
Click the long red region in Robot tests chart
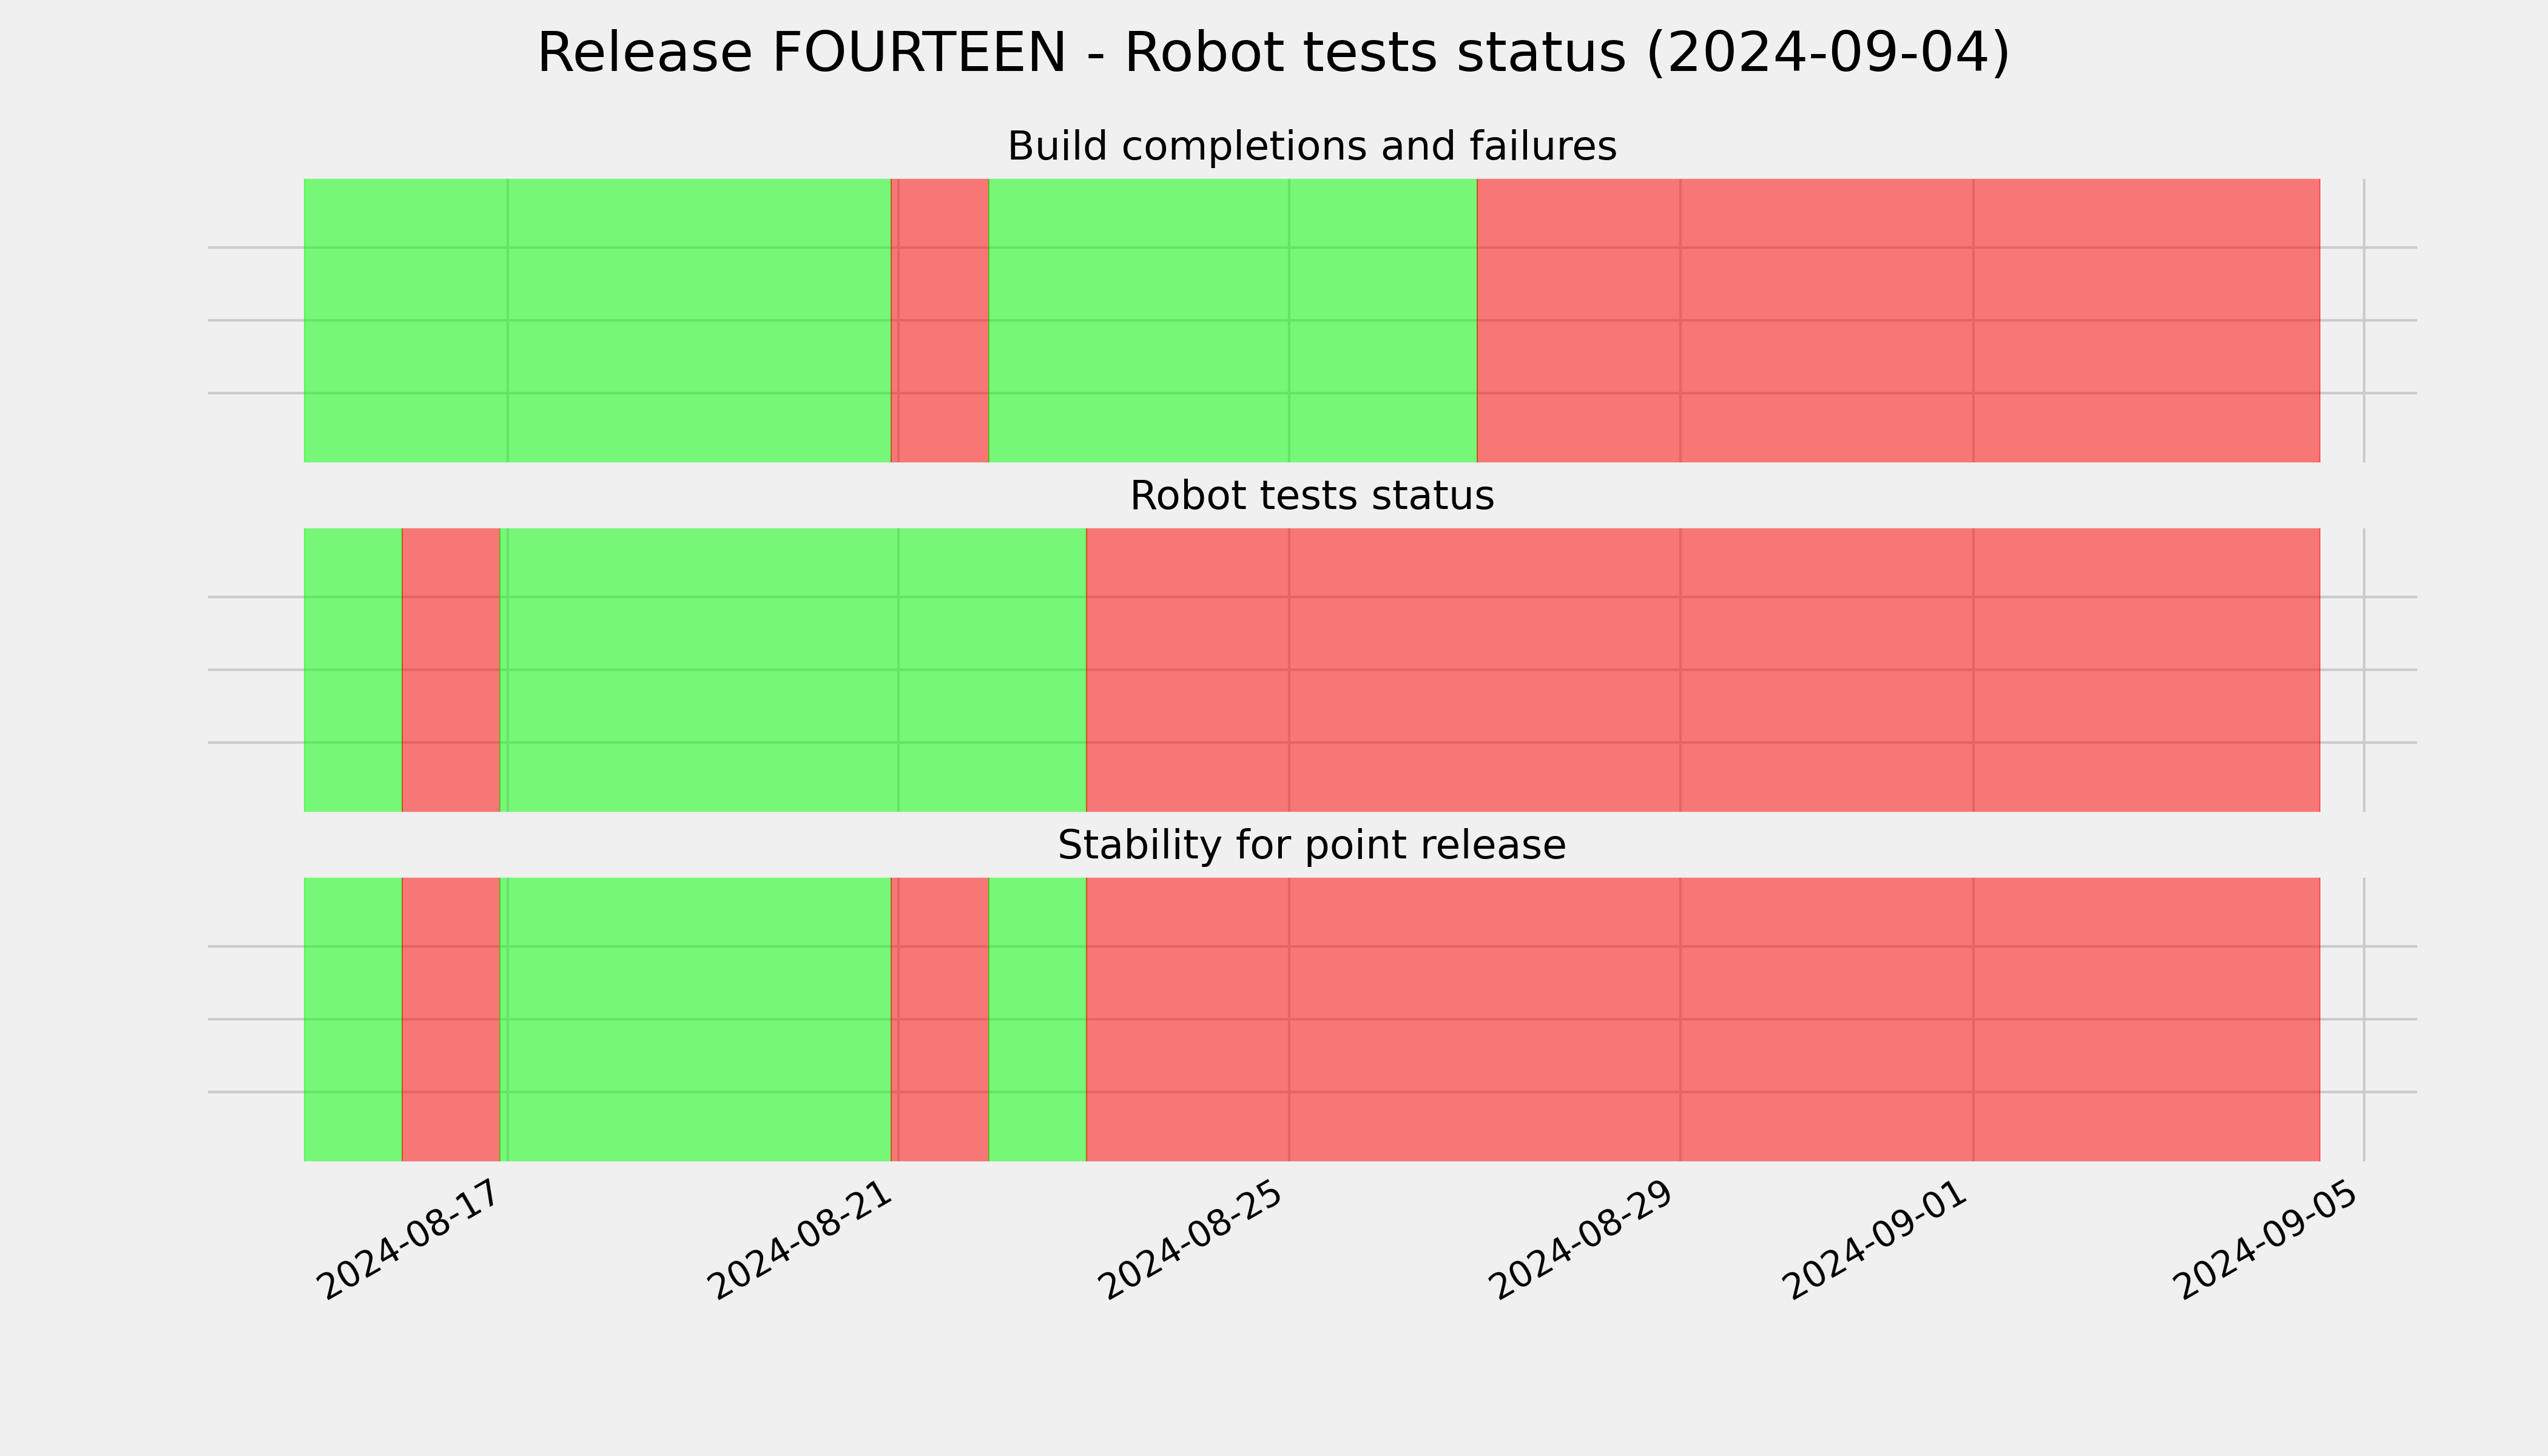point(1703,670)
